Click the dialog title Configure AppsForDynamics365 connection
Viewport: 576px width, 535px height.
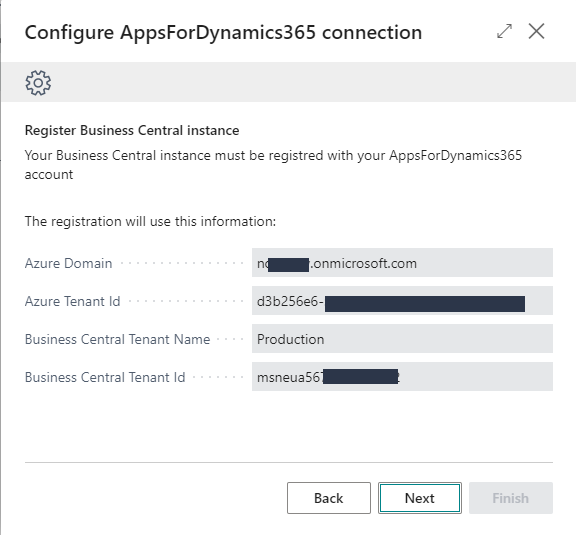223,32
